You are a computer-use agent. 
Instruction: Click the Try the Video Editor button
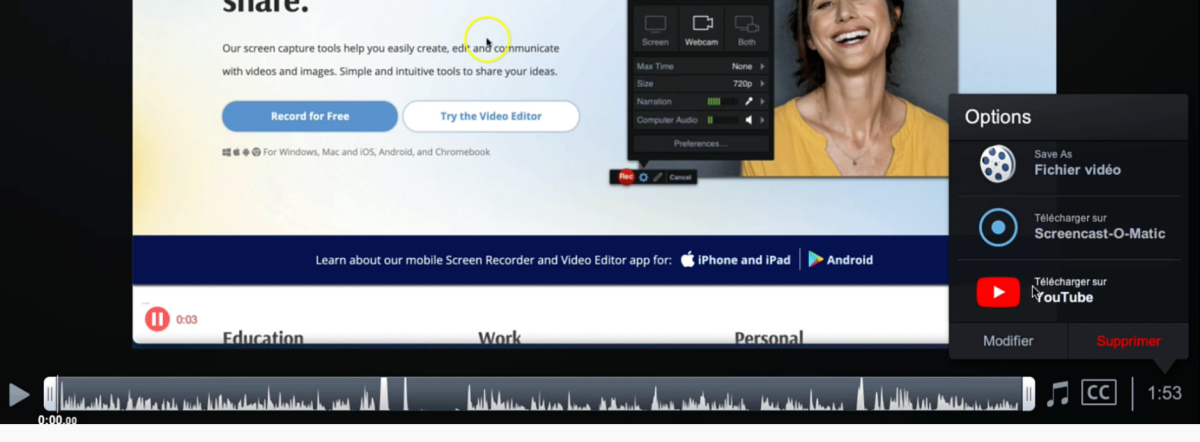click(x=491, y=116)
